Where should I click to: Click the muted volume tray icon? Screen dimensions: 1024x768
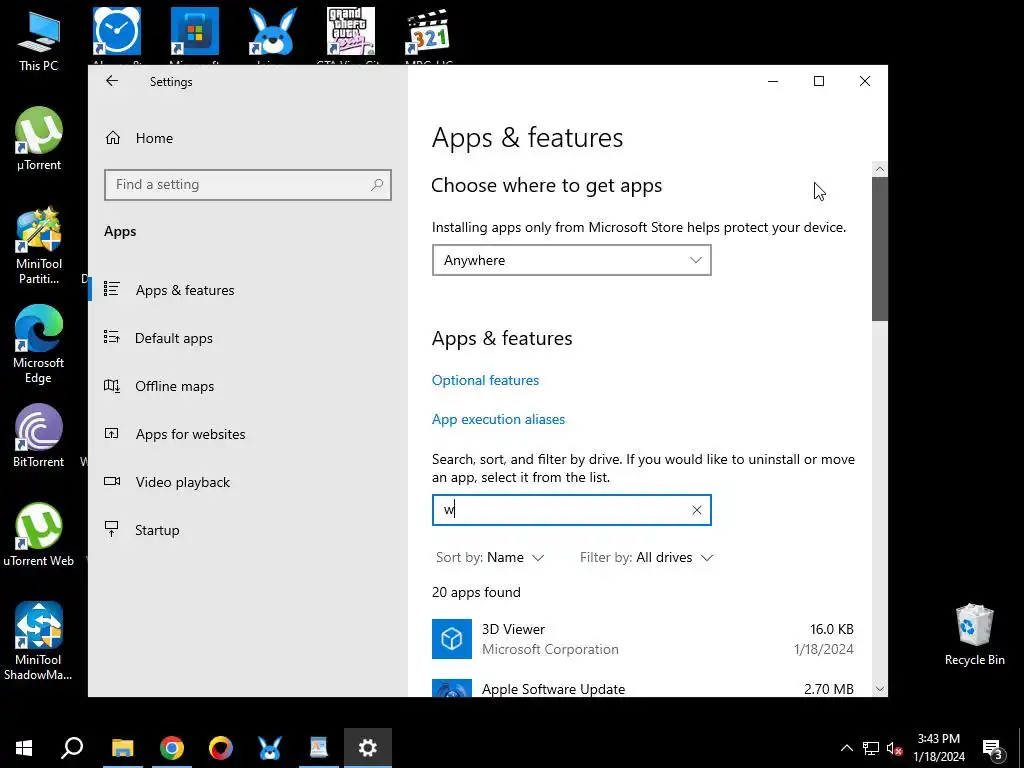point(894,748)
